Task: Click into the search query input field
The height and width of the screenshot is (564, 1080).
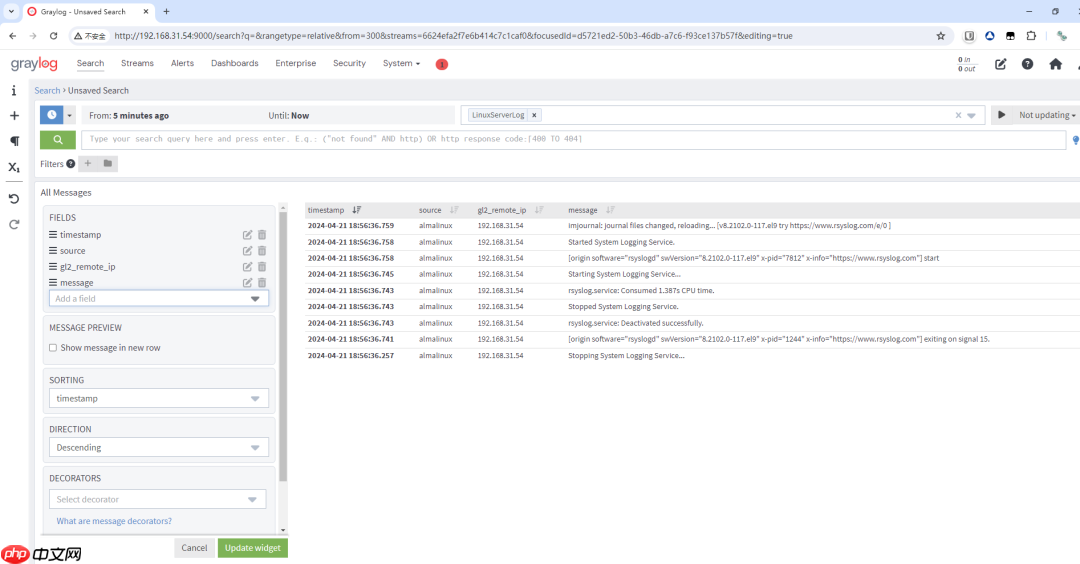Action: click(570, 139)
